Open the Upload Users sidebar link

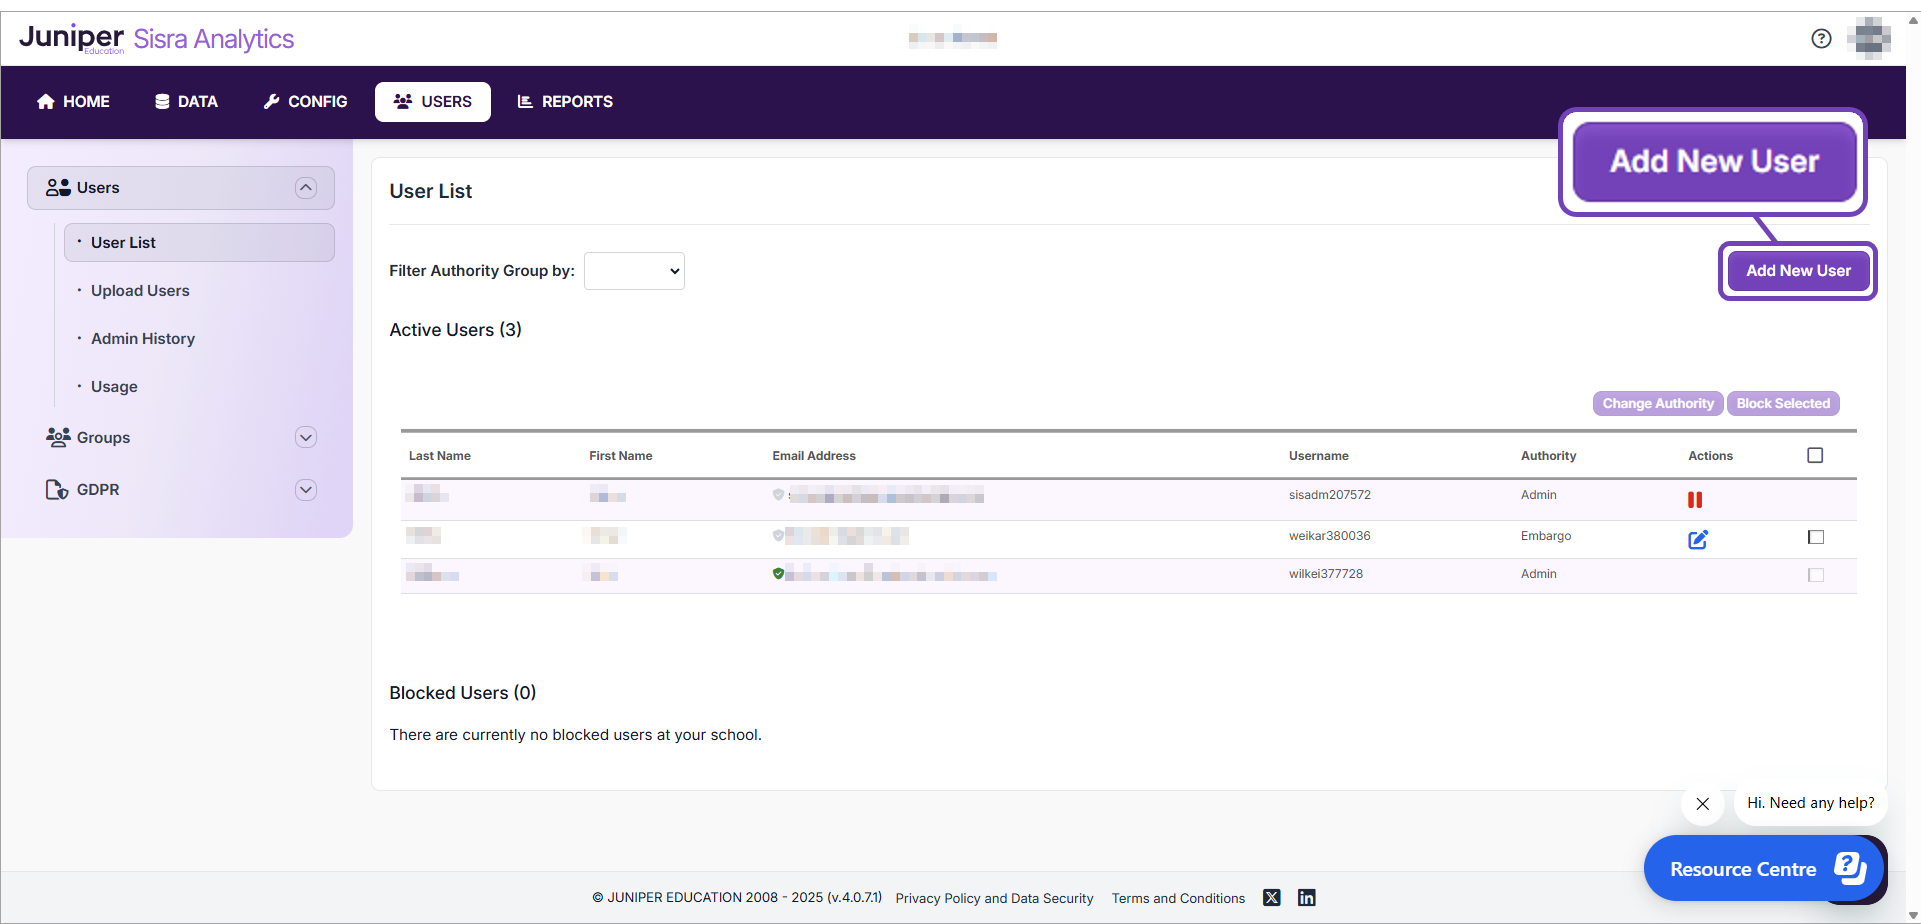click(140, 291)
